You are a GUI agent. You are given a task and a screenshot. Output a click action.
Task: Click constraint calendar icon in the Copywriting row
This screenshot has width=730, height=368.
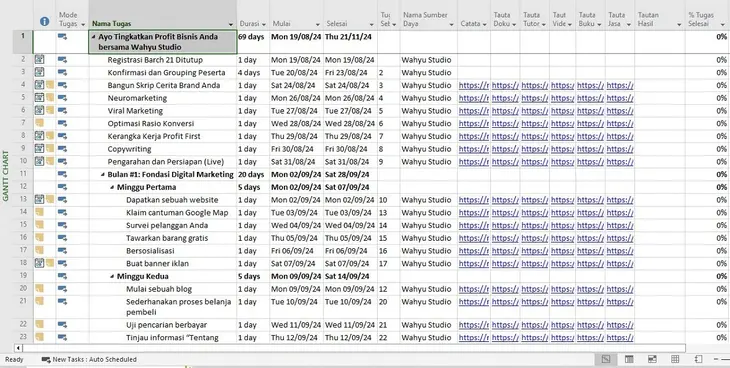tap(40, 149)
